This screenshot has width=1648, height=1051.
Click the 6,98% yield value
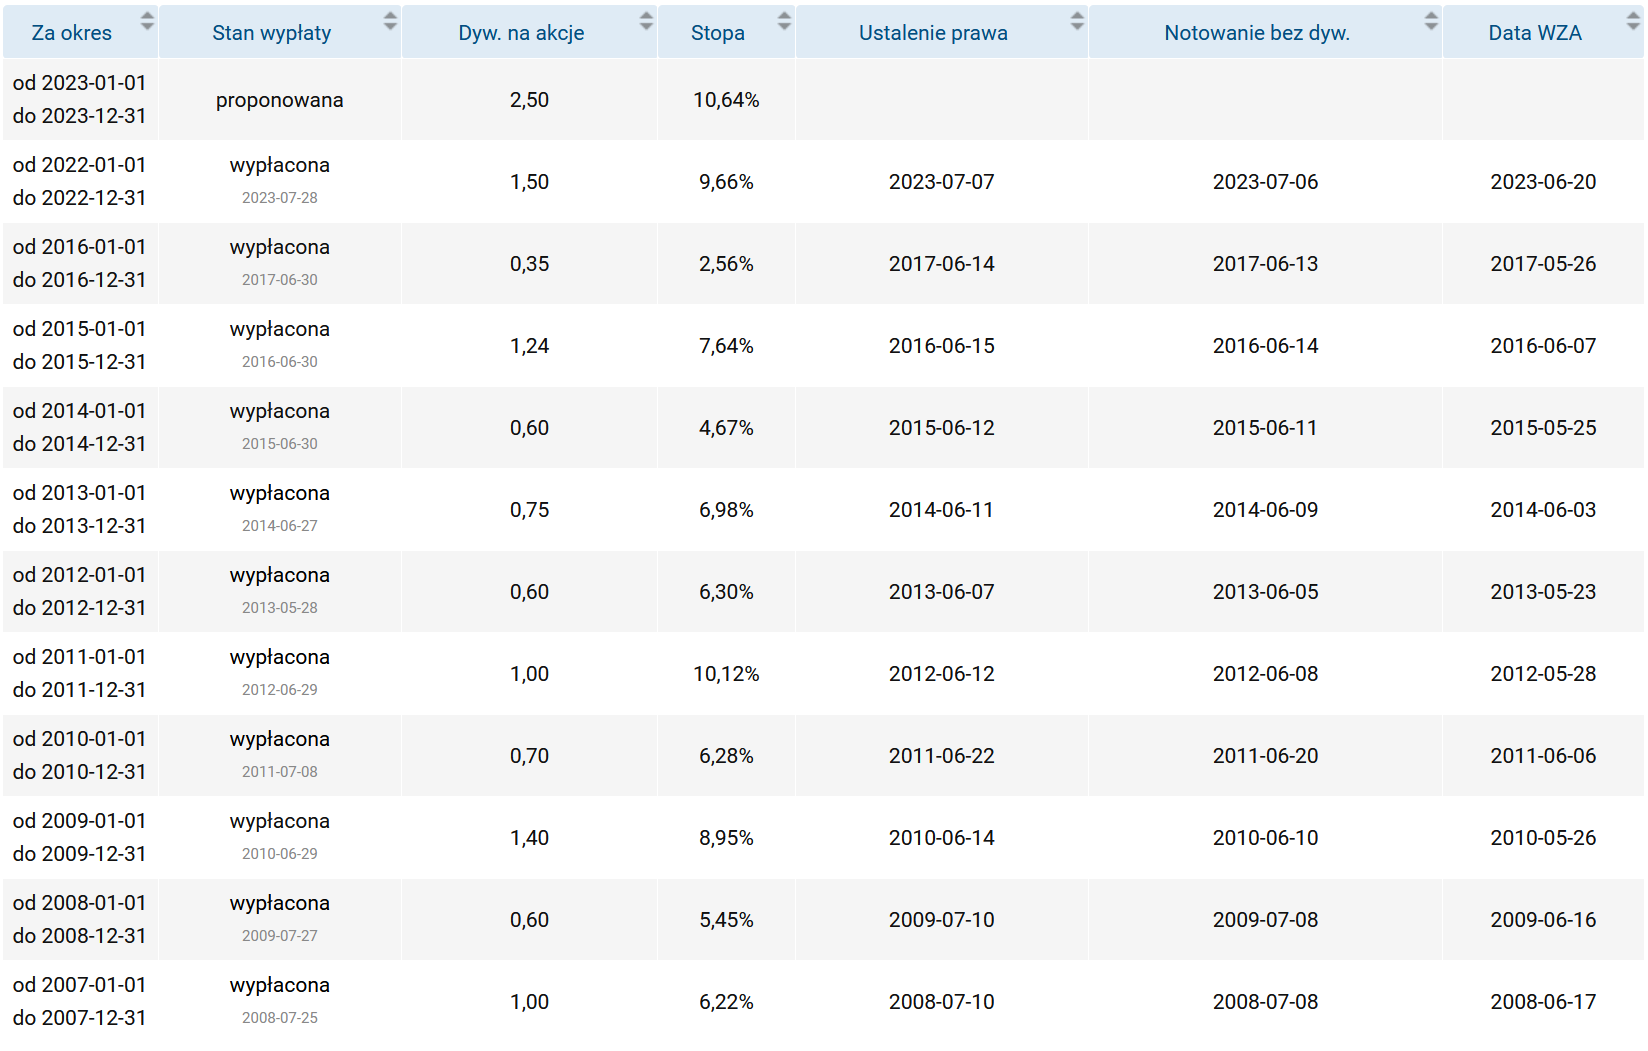(726, 510)
